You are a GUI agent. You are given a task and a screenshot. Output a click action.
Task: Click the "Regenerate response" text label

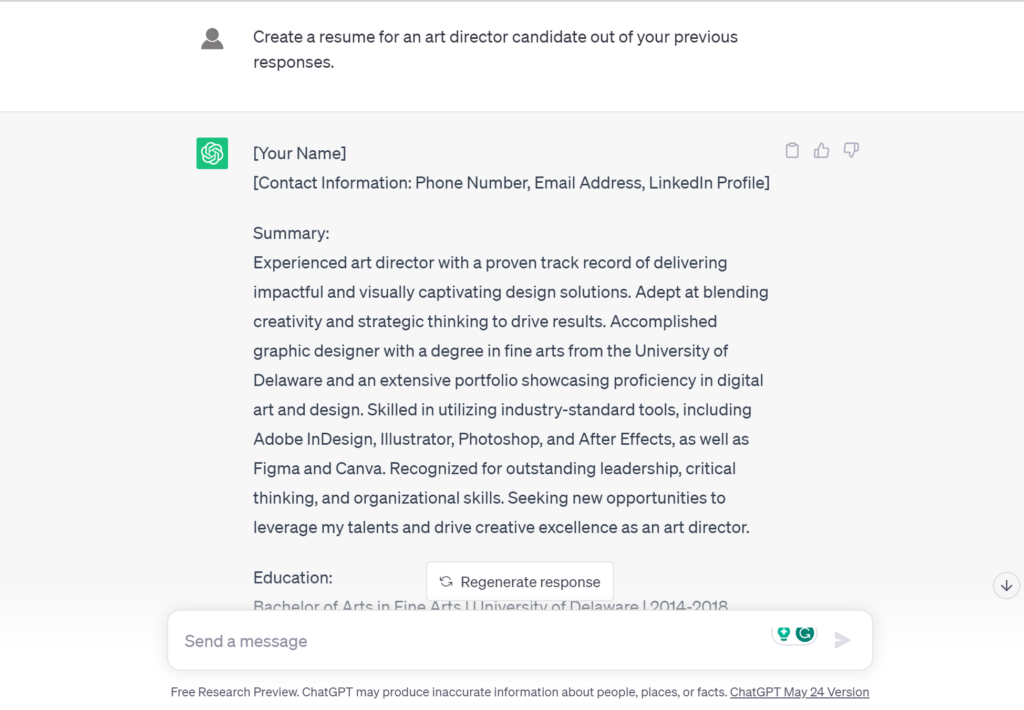pos(530,582)
